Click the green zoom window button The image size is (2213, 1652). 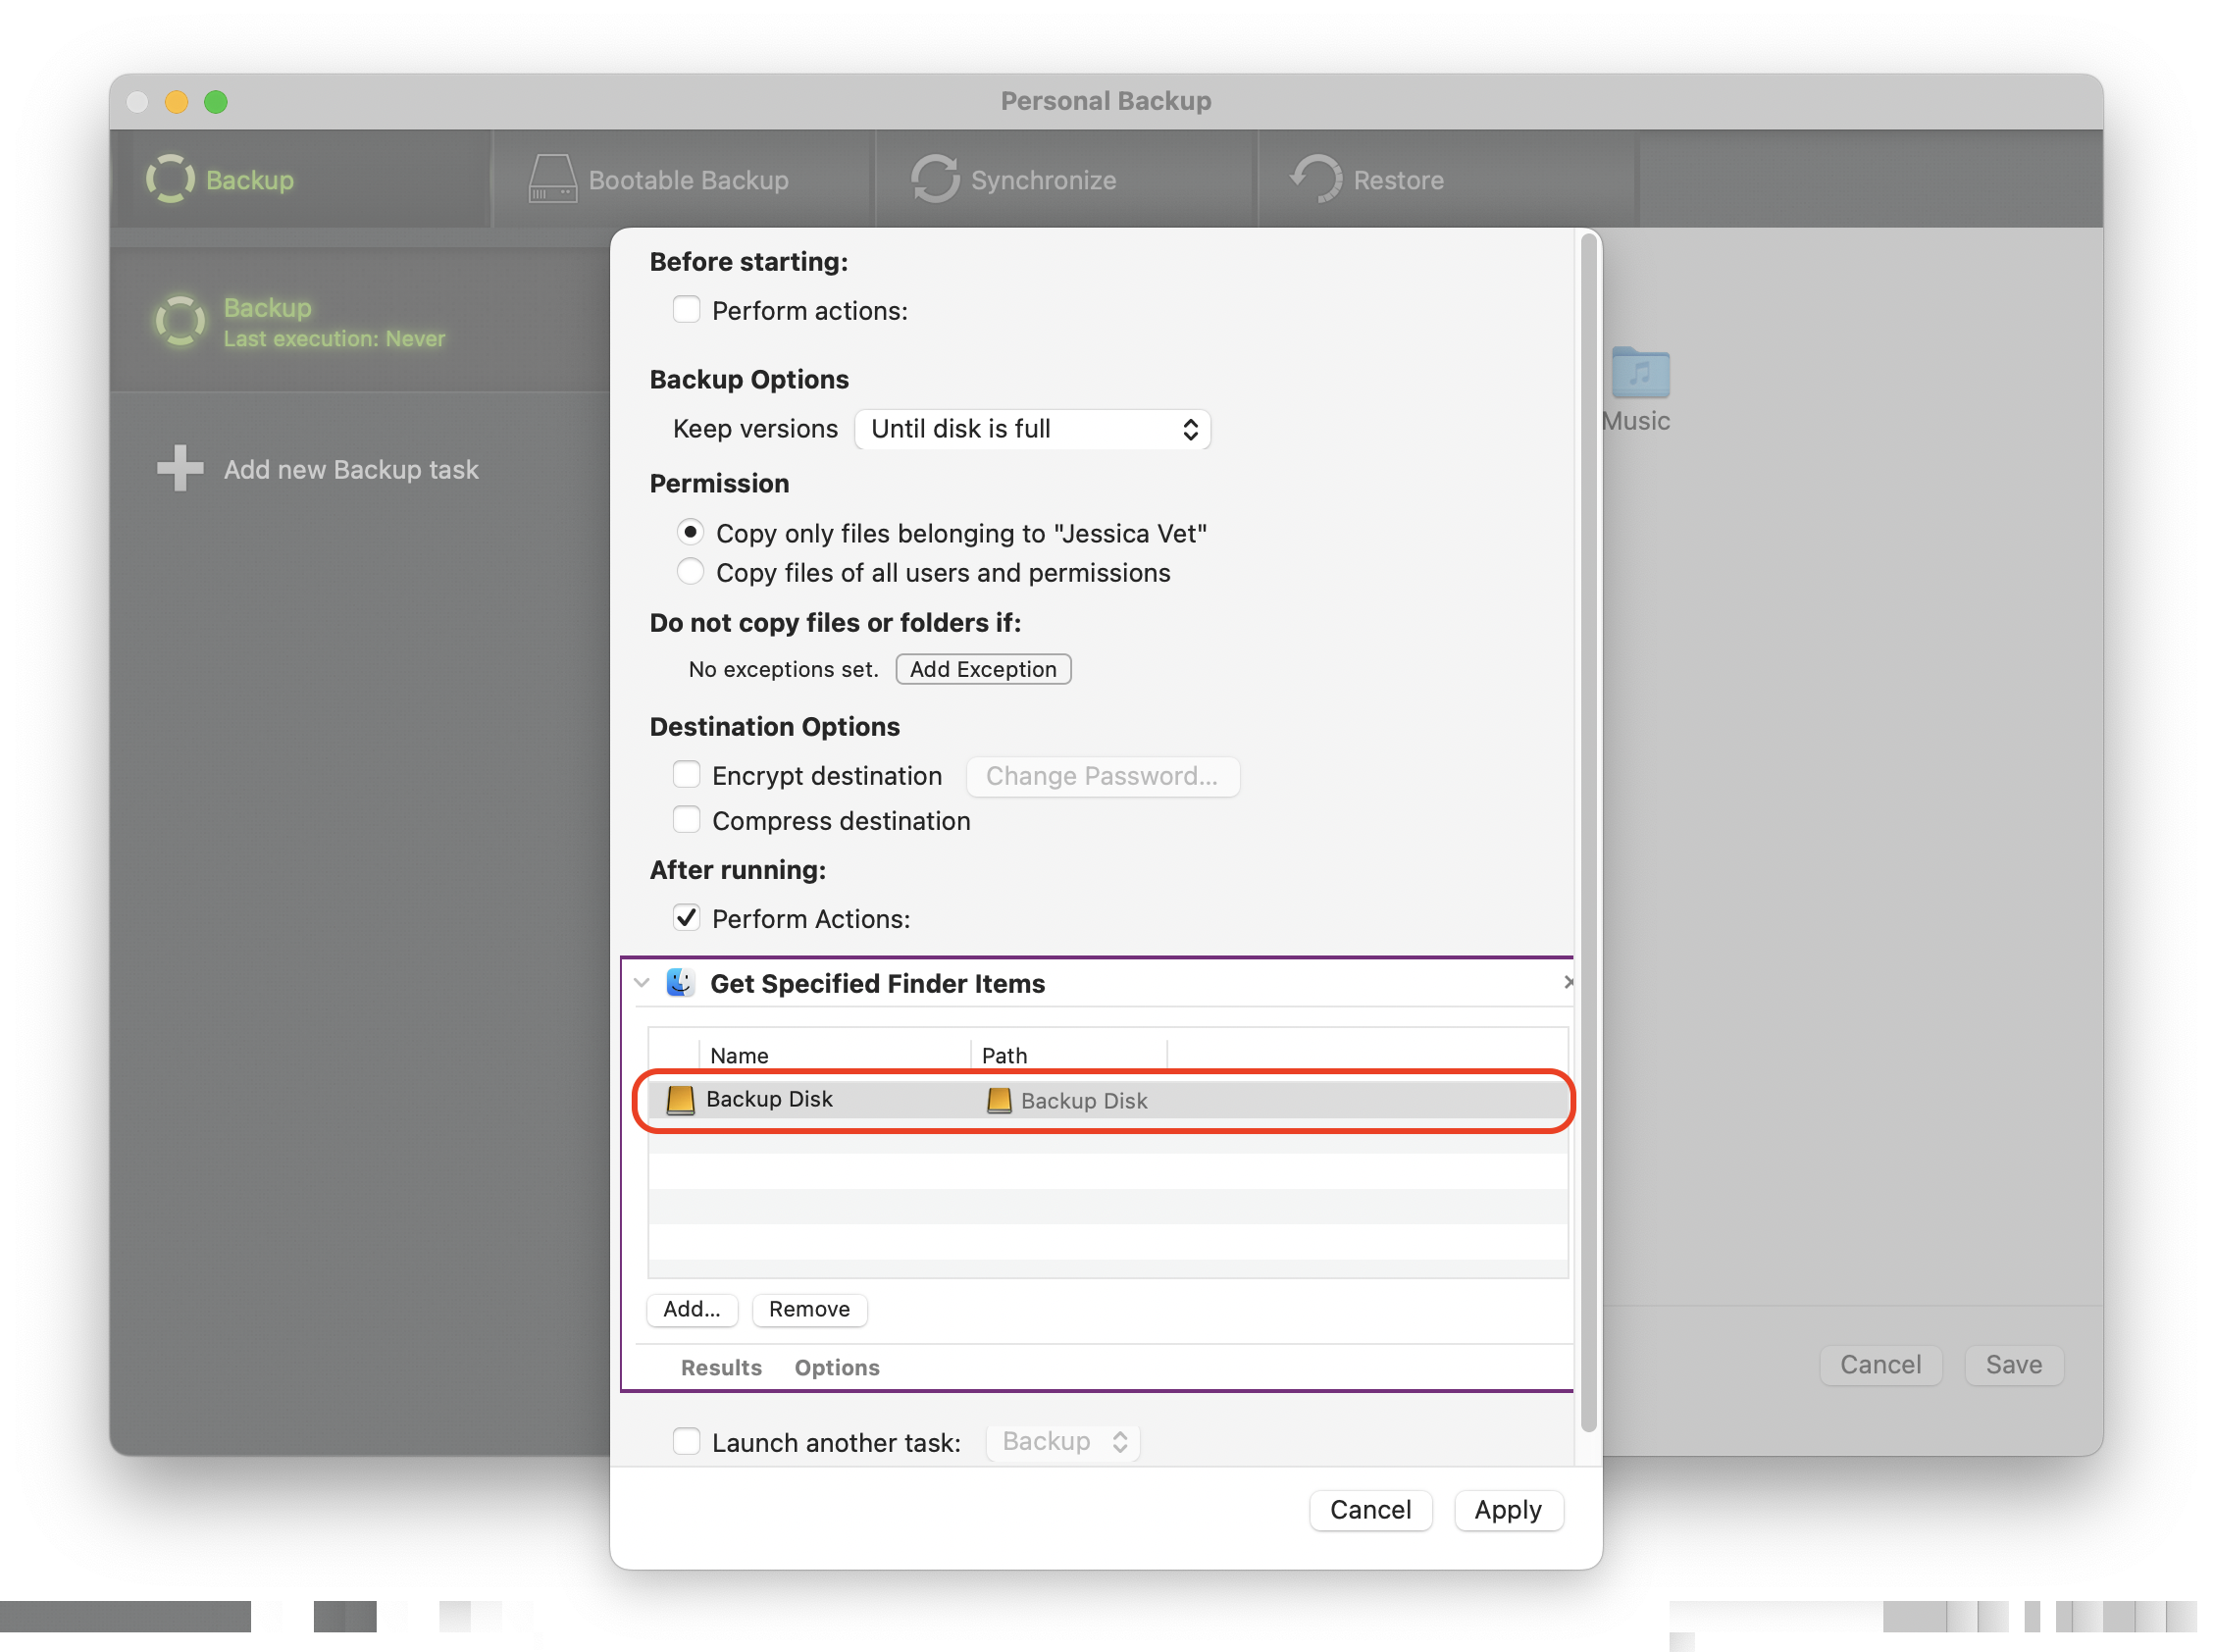pyautogui.click(x=216, y=101)
